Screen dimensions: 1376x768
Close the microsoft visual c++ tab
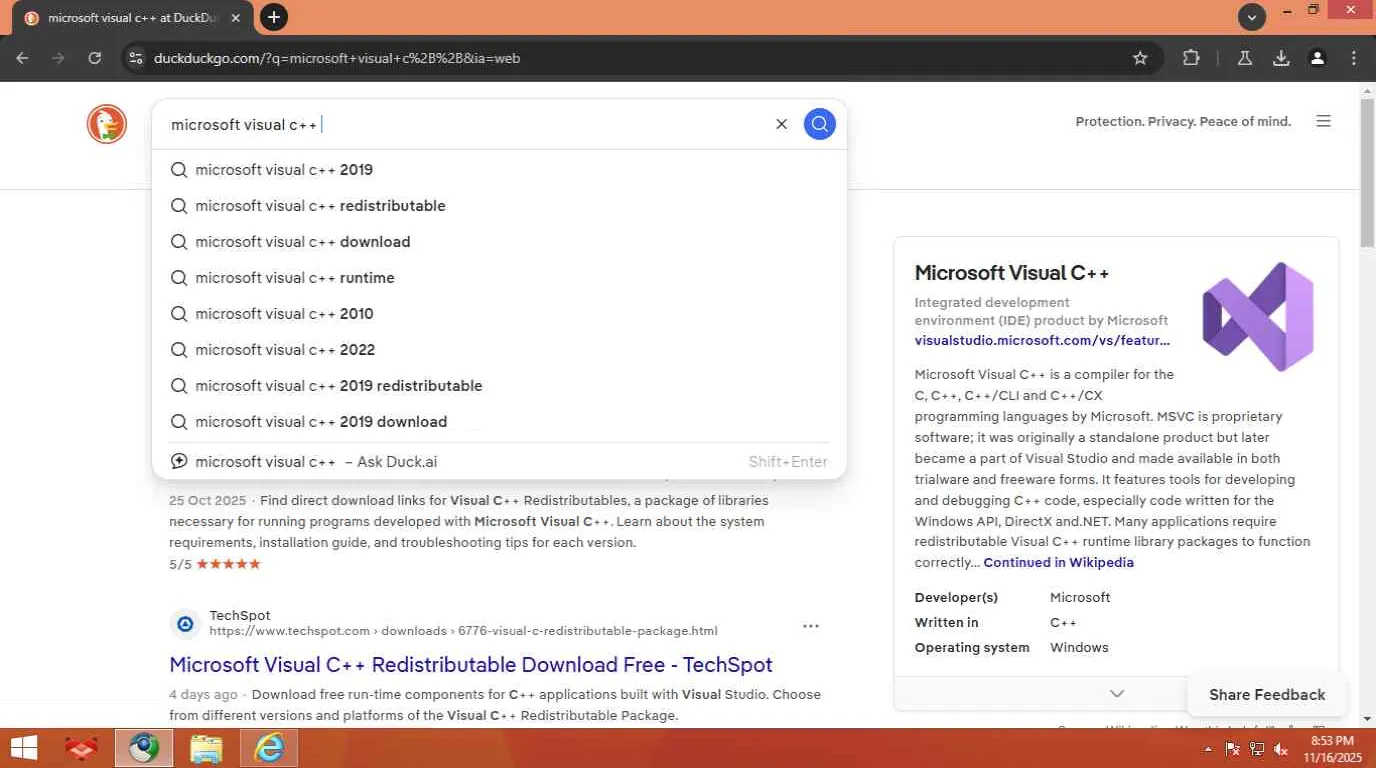[x=236, y=18]
